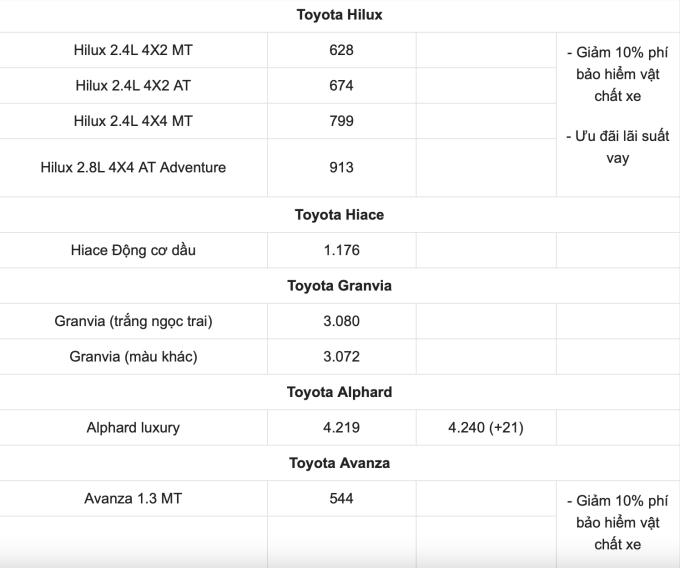Click the 1.176 price value

[x=341, y=250]
